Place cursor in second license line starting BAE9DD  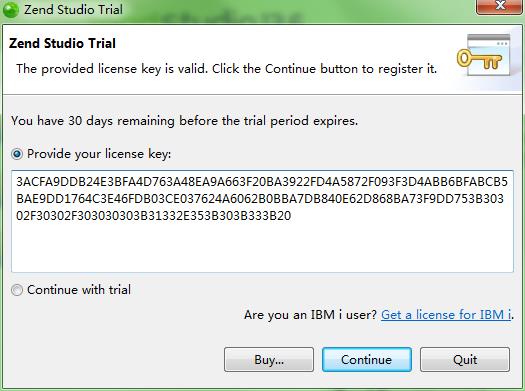260,199
